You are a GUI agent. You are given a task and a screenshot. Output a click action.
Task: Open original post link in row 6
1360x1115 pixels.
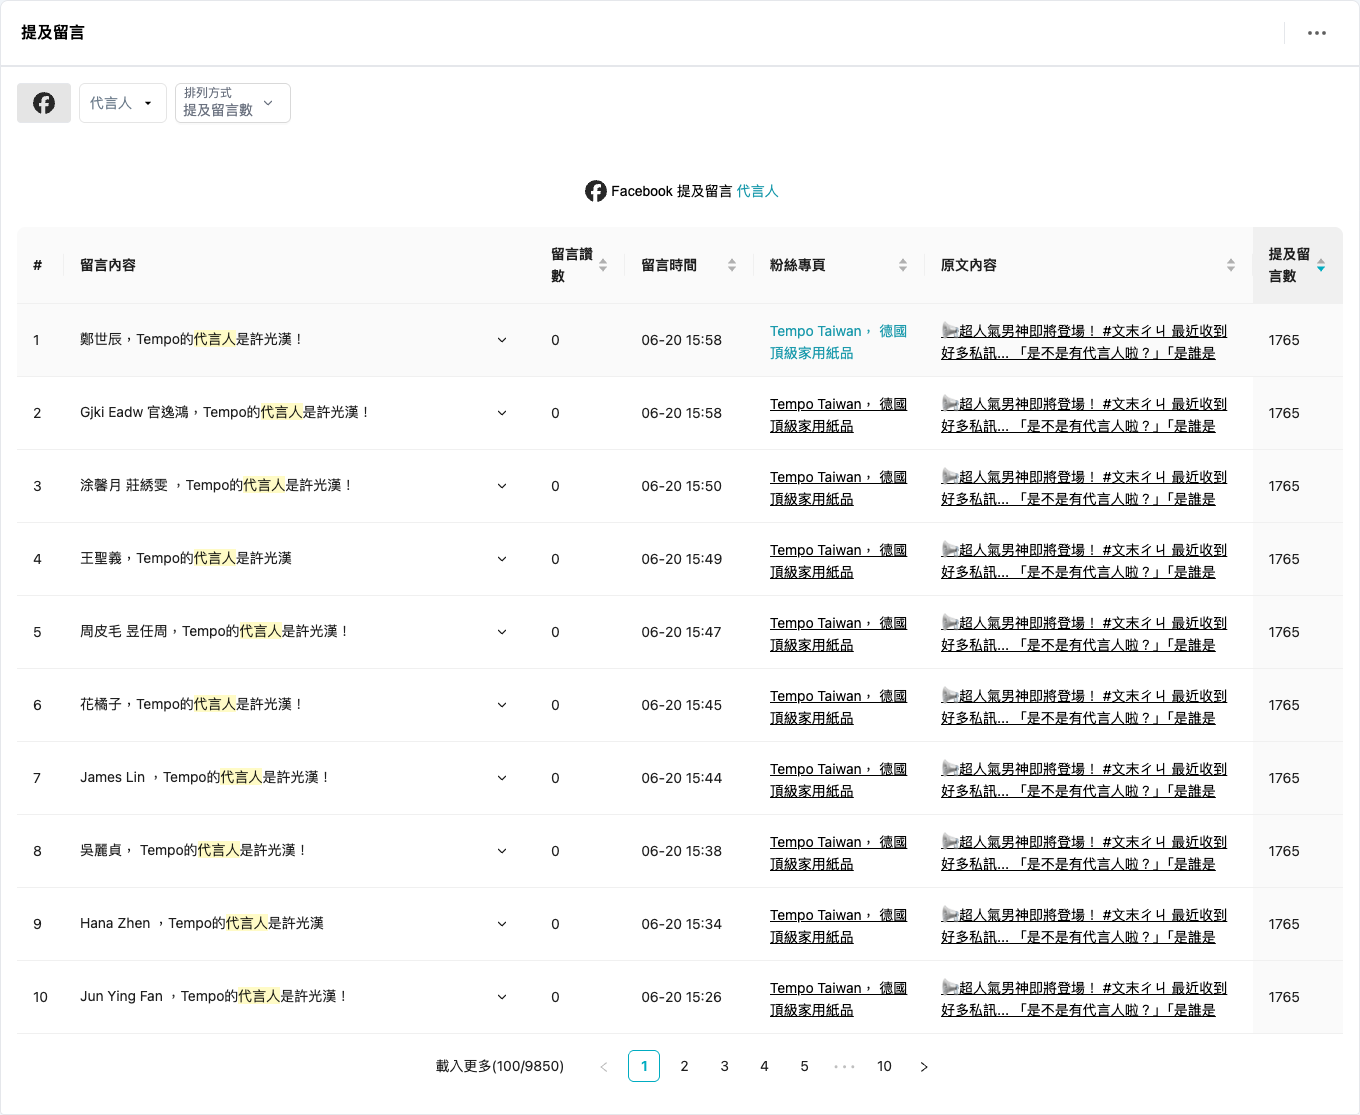click(1084, 707)
